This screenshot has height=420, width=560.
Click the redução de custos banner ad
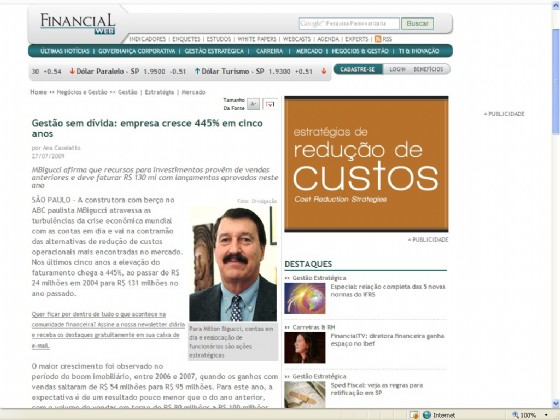point(366,164)
